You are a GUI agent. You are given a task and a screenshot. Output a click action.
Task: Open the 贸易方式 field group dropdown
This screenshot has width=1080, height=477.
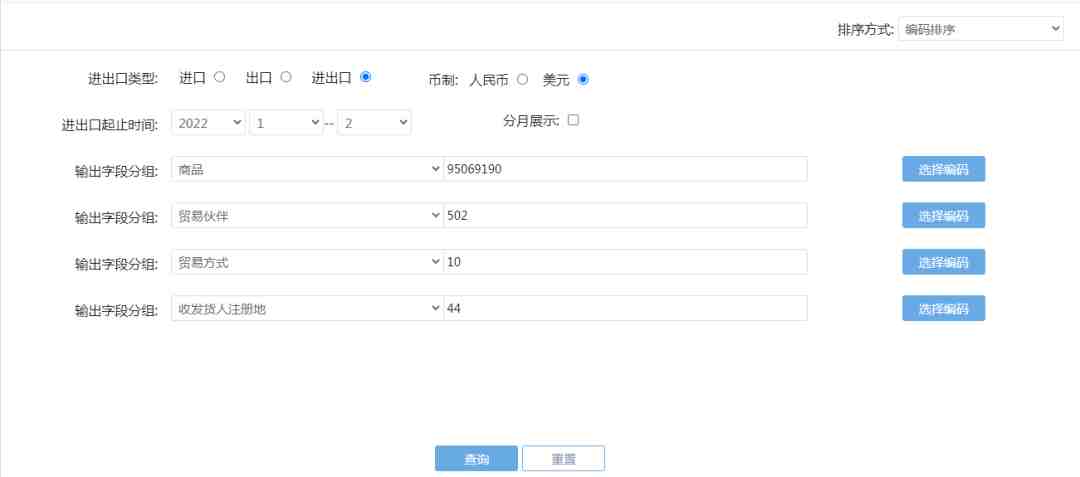[x=307, y=262]
